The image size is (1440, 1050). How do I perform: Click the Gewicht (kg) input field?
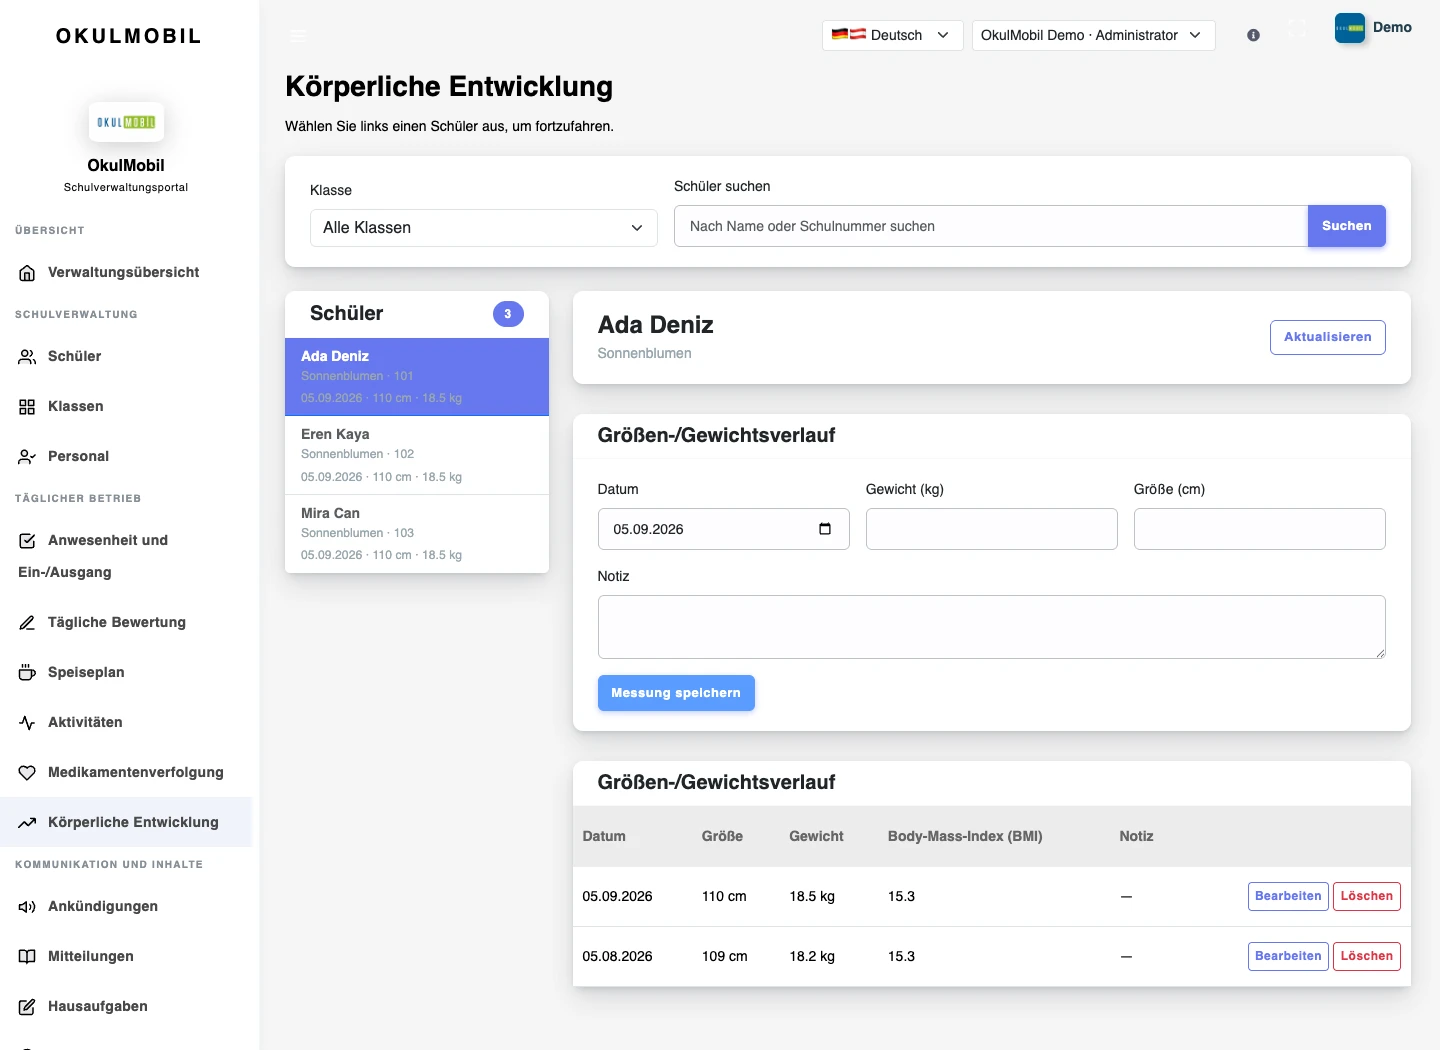coord(991,529)
